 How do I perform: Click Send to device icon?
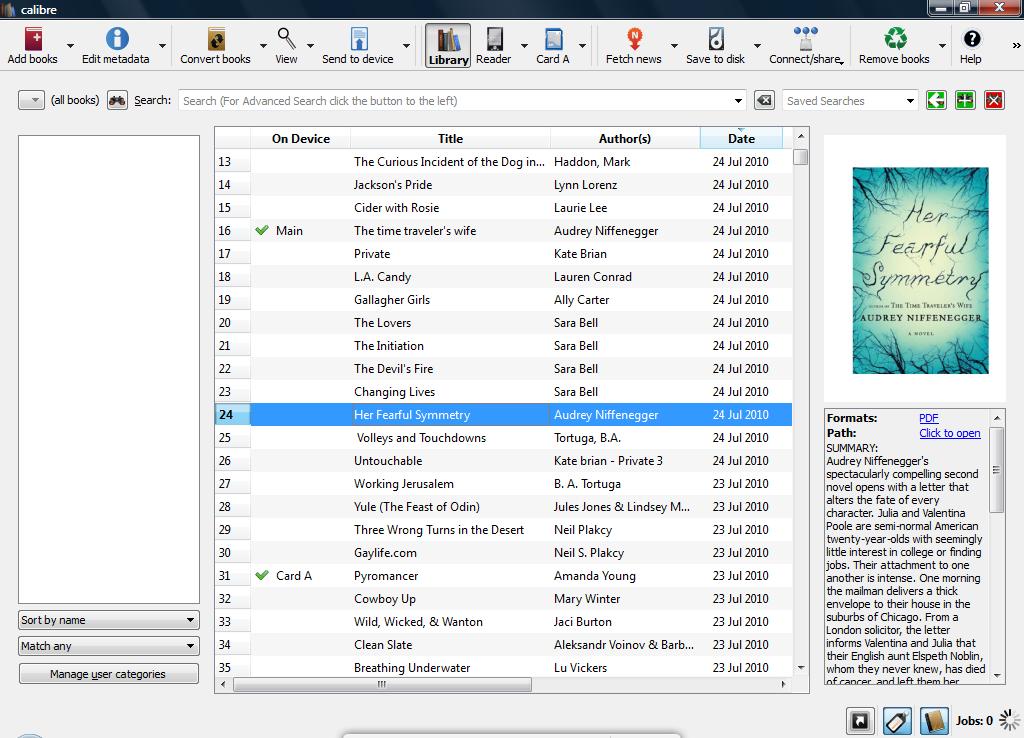coord(359,39)
